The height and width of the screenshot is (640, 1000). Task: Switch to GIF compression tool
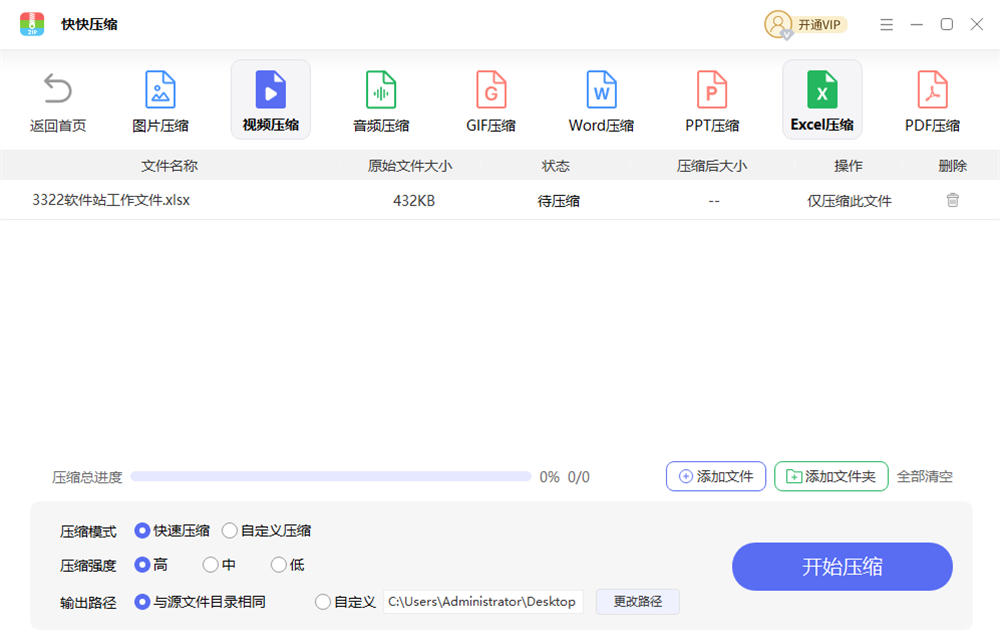pyautogui.click(x=491, y=90)
